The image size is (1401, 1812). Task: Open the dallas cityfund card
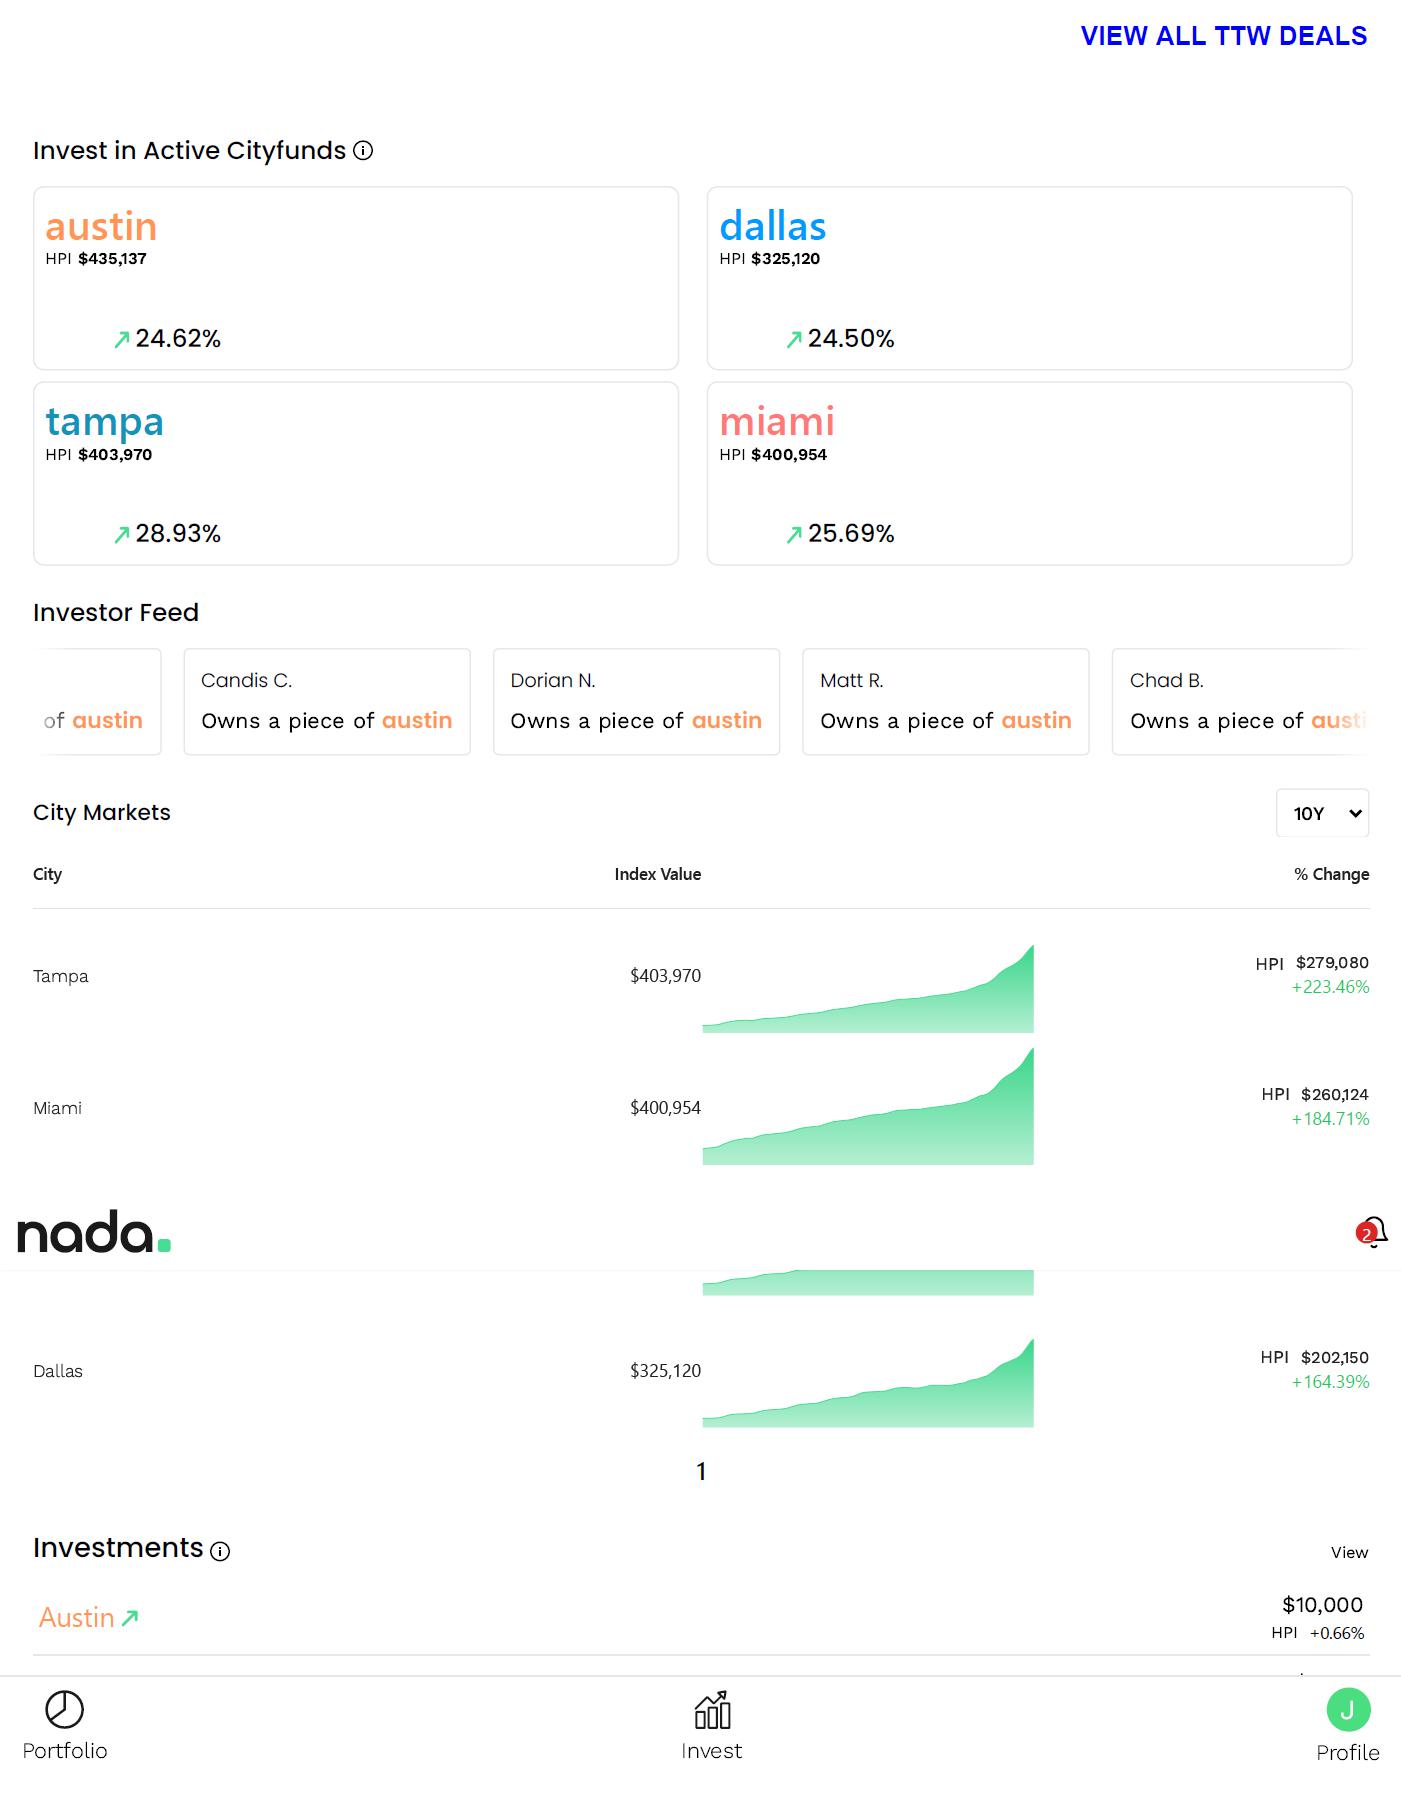1029,278
